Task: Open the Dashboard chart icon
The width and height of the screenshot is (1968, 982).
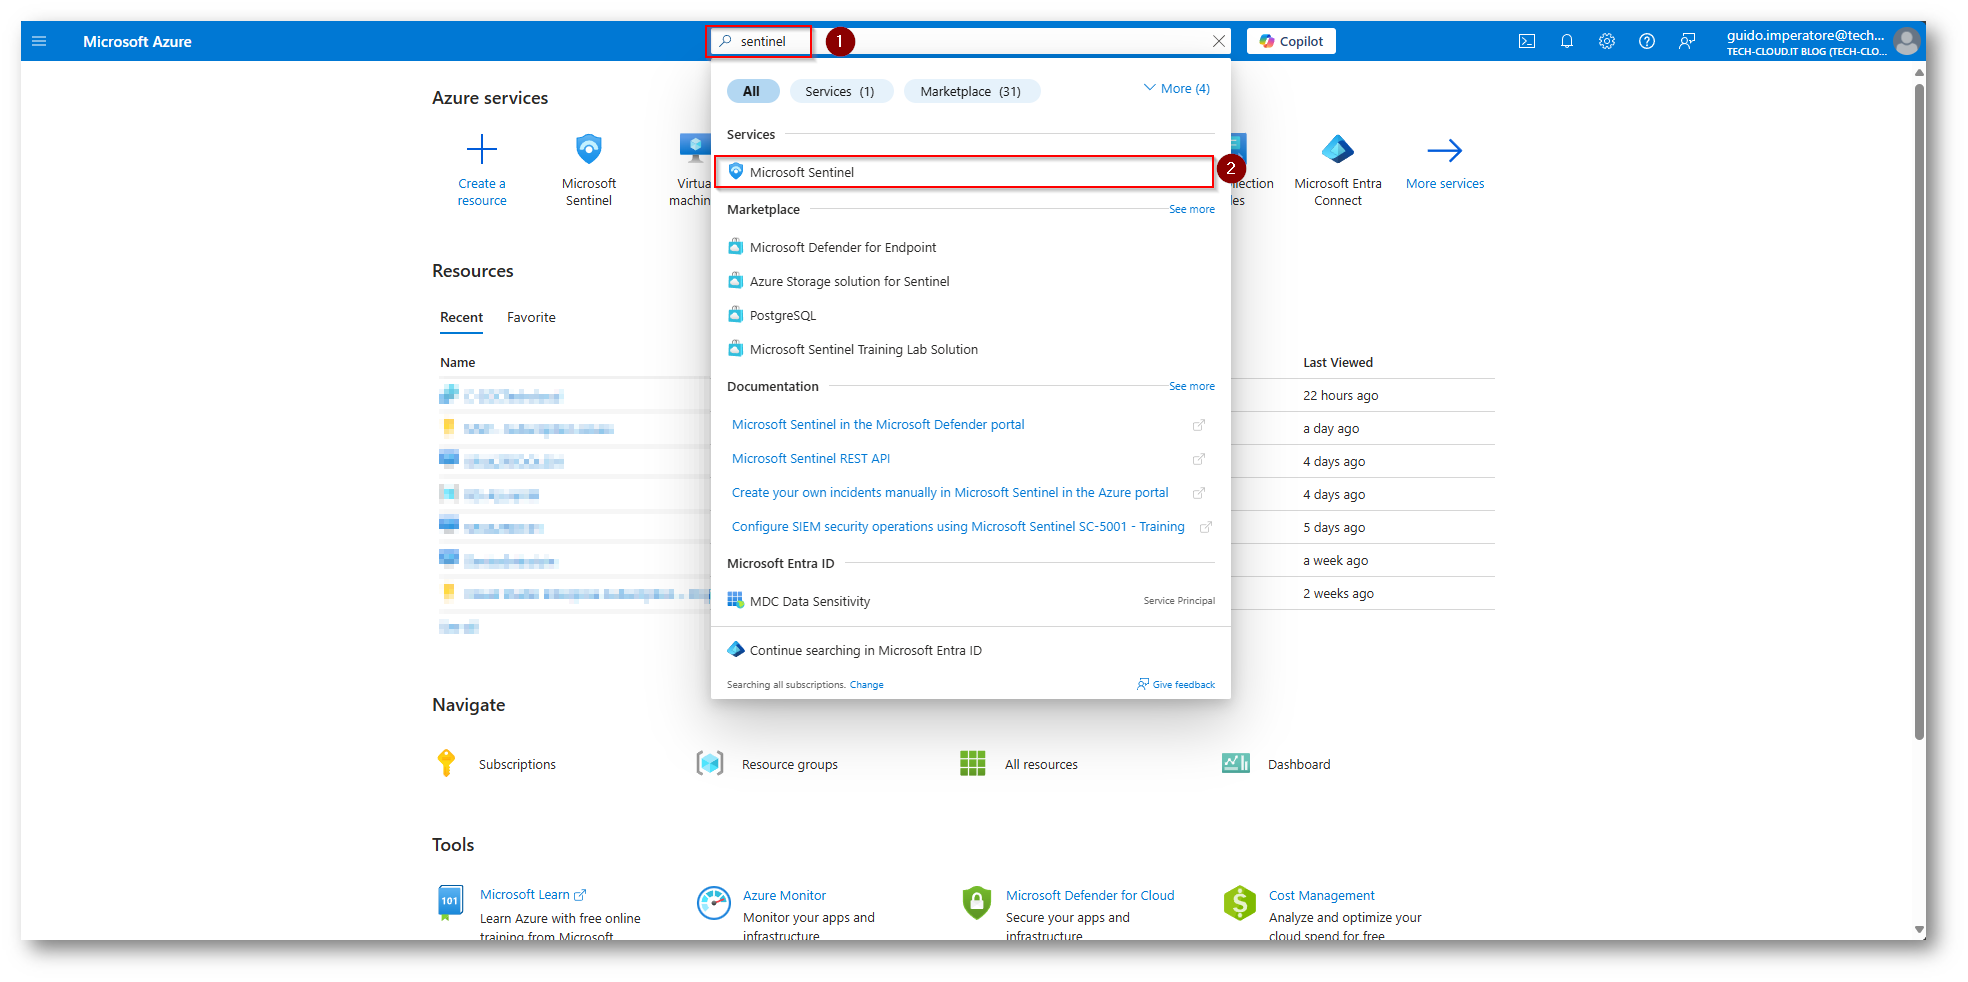Action: pos(1236,764)
